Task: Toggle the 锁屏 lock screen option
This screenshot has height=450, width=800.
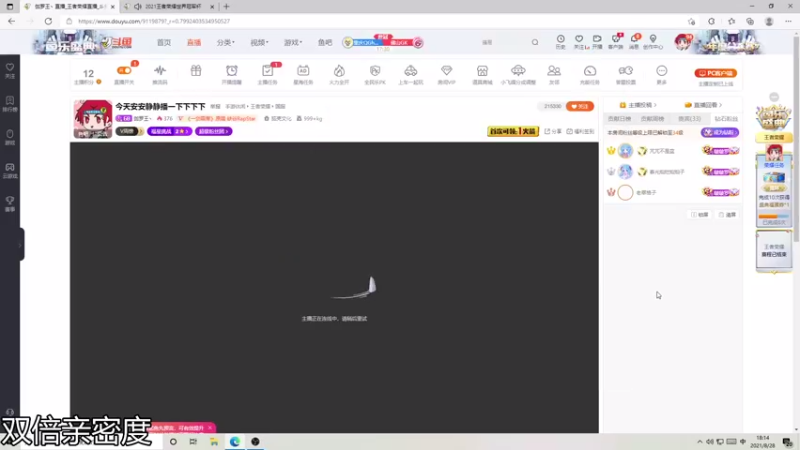Action: click(700, 215)
